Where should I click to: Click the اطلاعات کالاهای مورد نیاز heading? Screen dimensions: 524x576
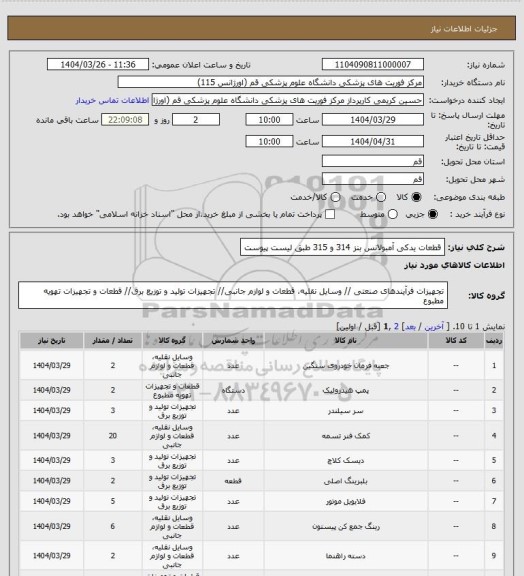pos(454,265)
